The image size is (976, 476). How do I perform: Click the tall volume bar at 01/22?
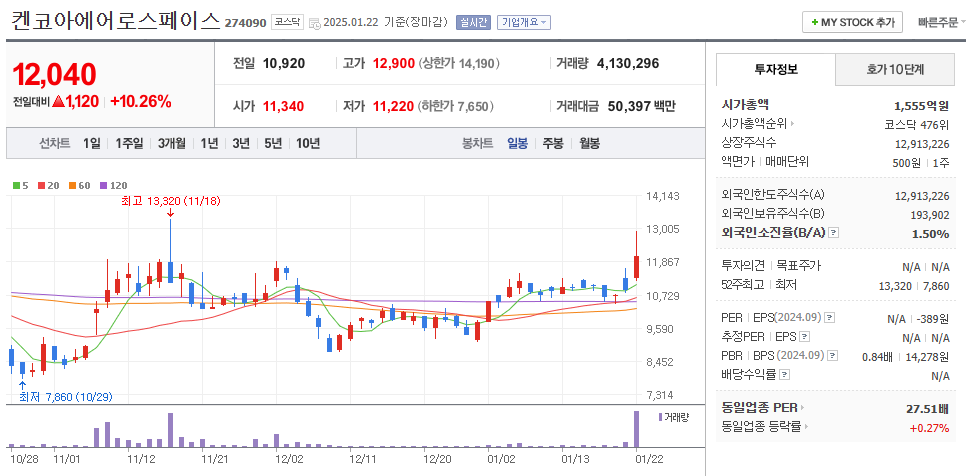[636, 429]
